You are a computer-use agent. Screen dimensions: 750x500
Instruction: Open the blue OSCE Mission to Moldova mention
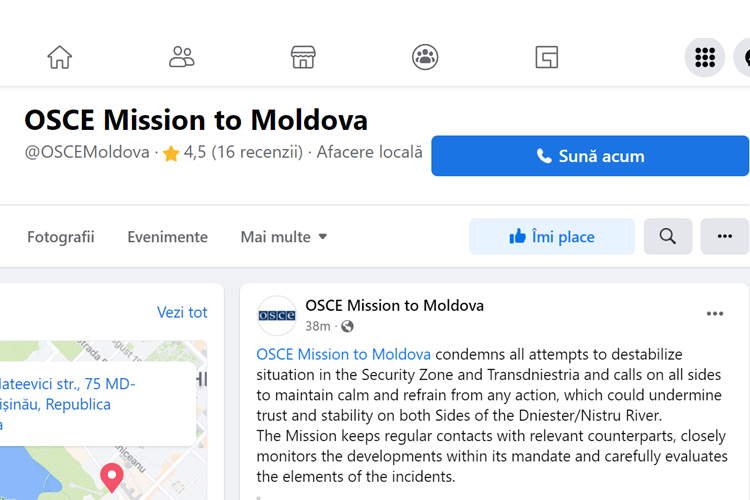coord(343,354)
